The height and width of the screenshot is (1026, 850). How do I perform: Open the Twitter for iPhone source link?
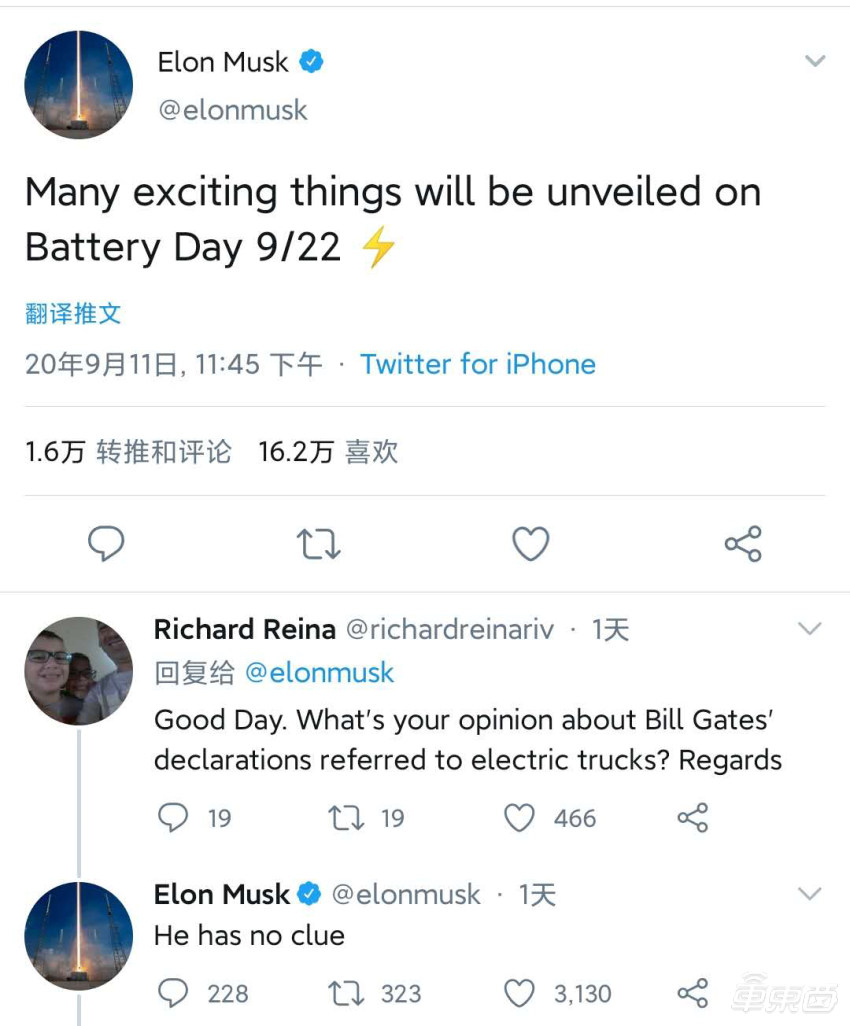pyautogui.click(x=478, y=364)
